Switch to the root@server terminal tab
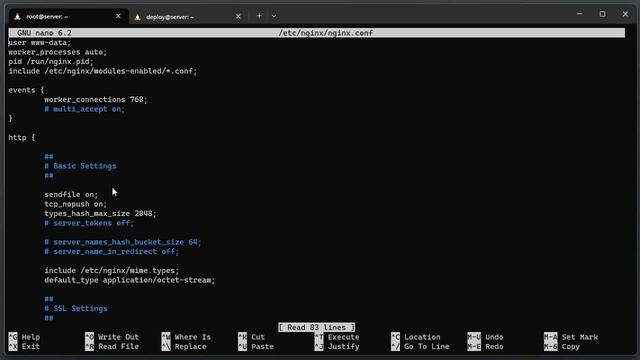640x360 pixels. point(68,16)
